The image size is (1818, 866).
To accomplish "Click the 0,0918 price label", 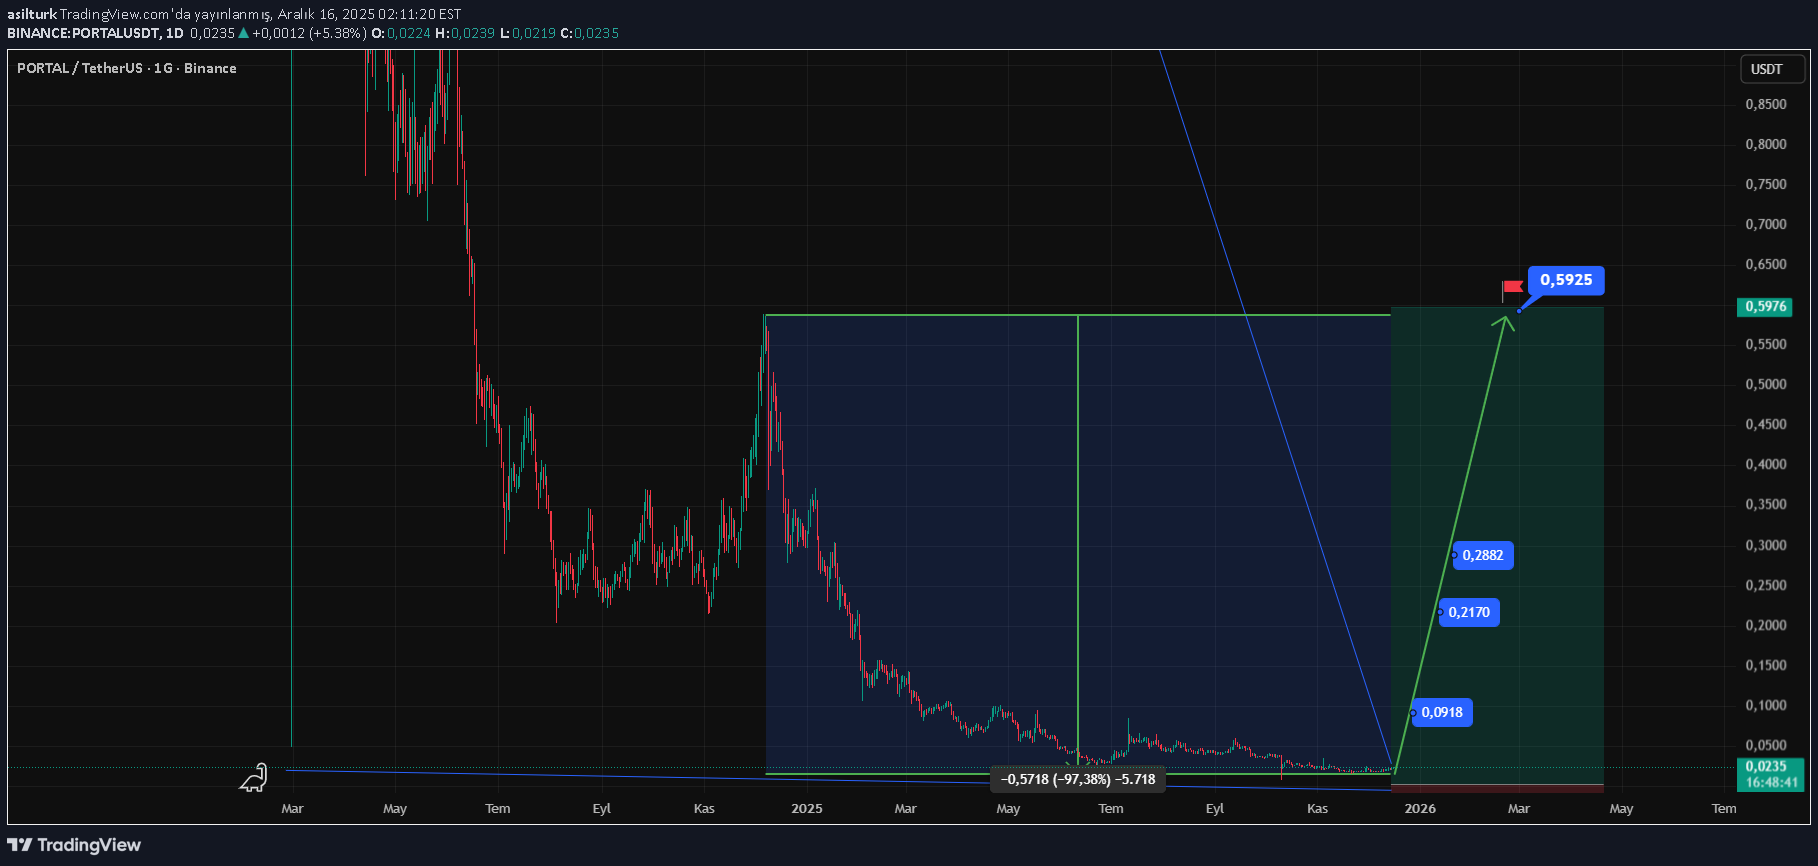I will coord(1441,712).
